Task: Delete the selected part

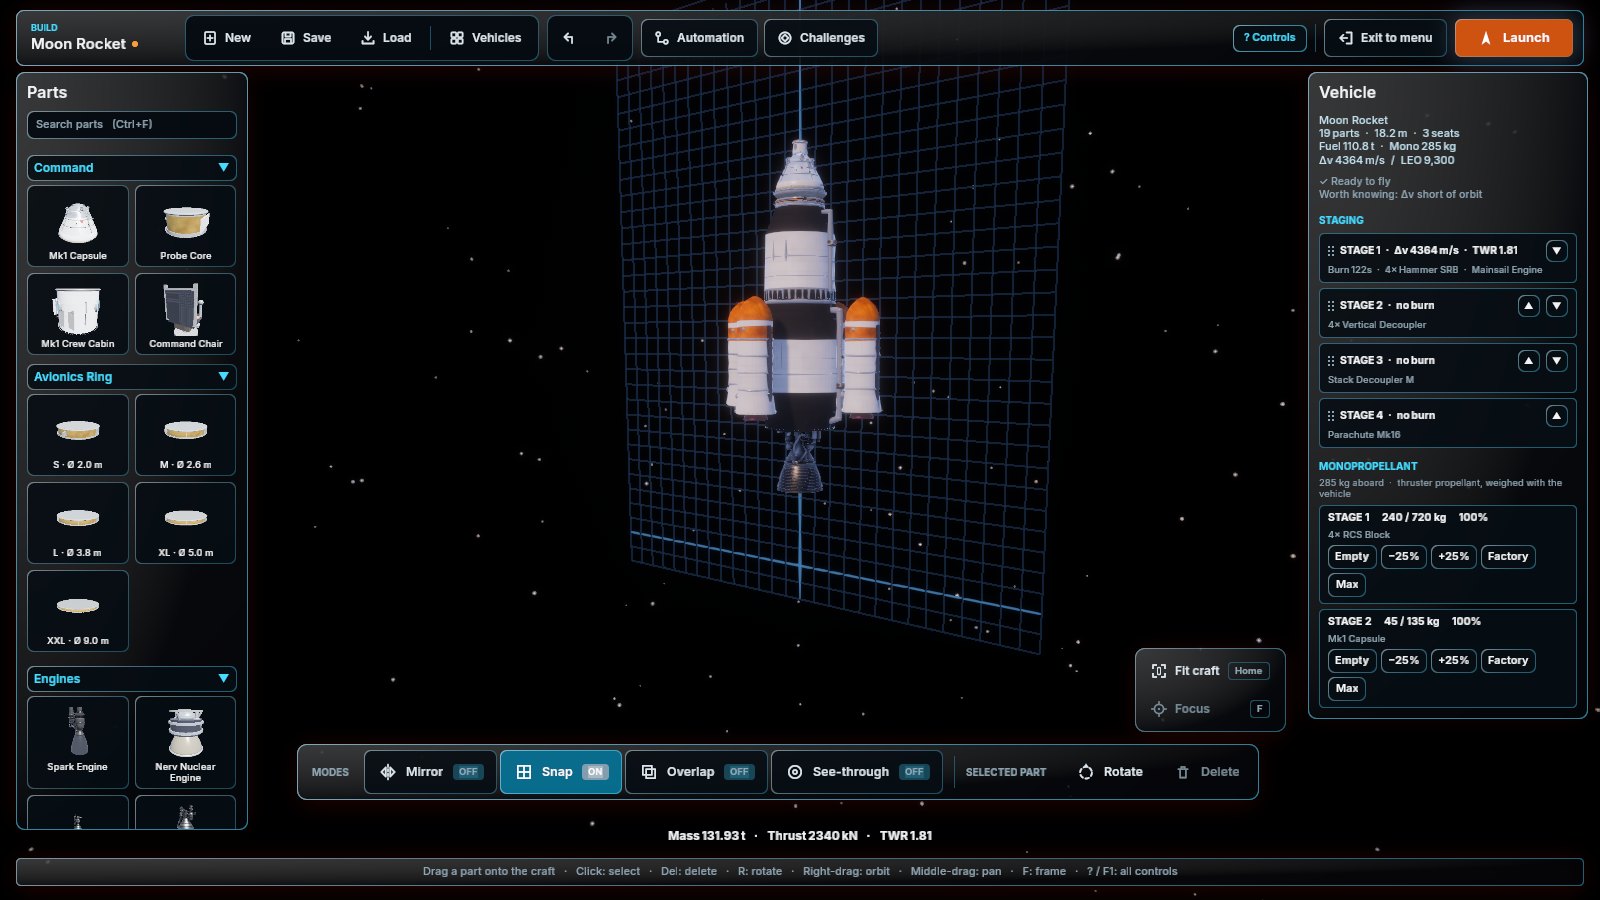Action: (1208, 772)
